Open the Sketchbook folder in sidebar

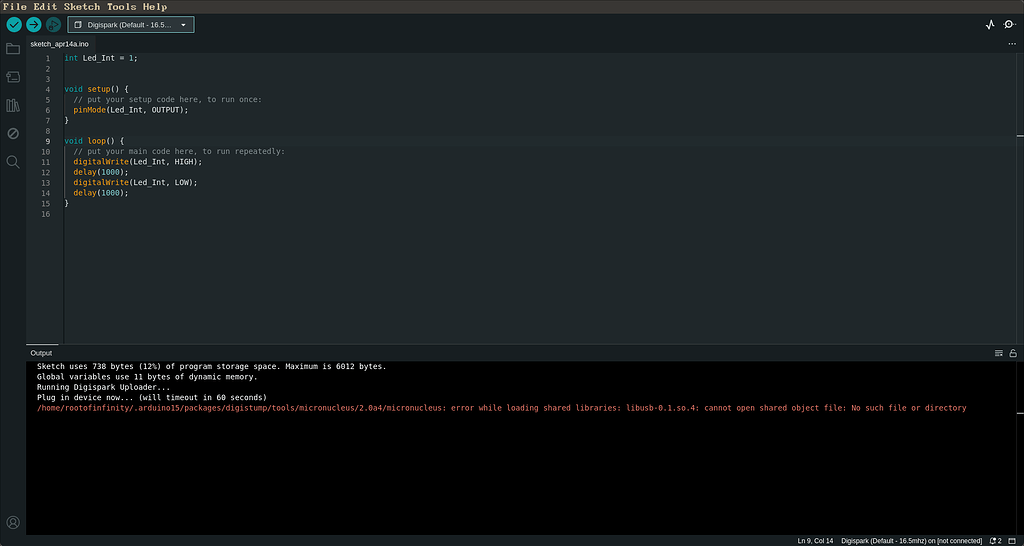(x=13, y=49)
